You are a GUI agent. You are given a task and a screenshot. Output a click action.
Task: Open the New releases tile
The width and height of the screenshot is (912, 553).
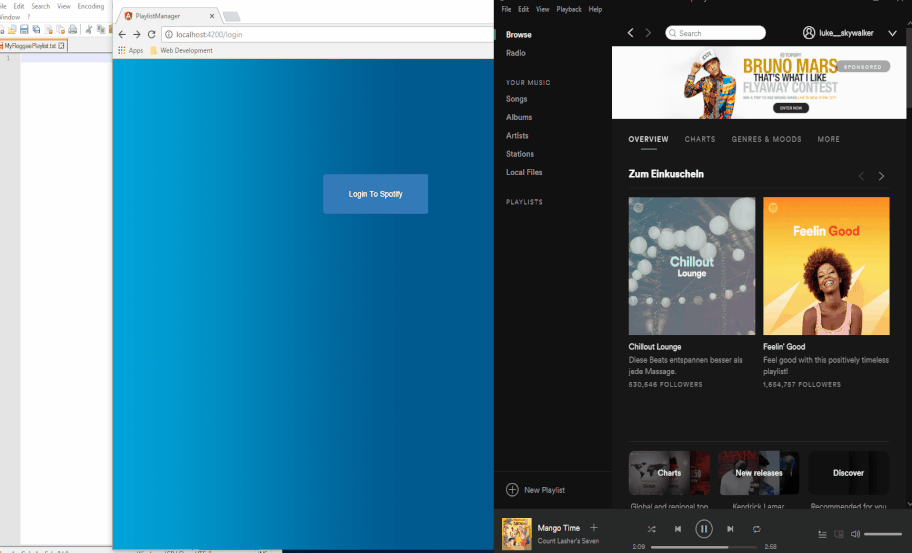click(758, 473)
